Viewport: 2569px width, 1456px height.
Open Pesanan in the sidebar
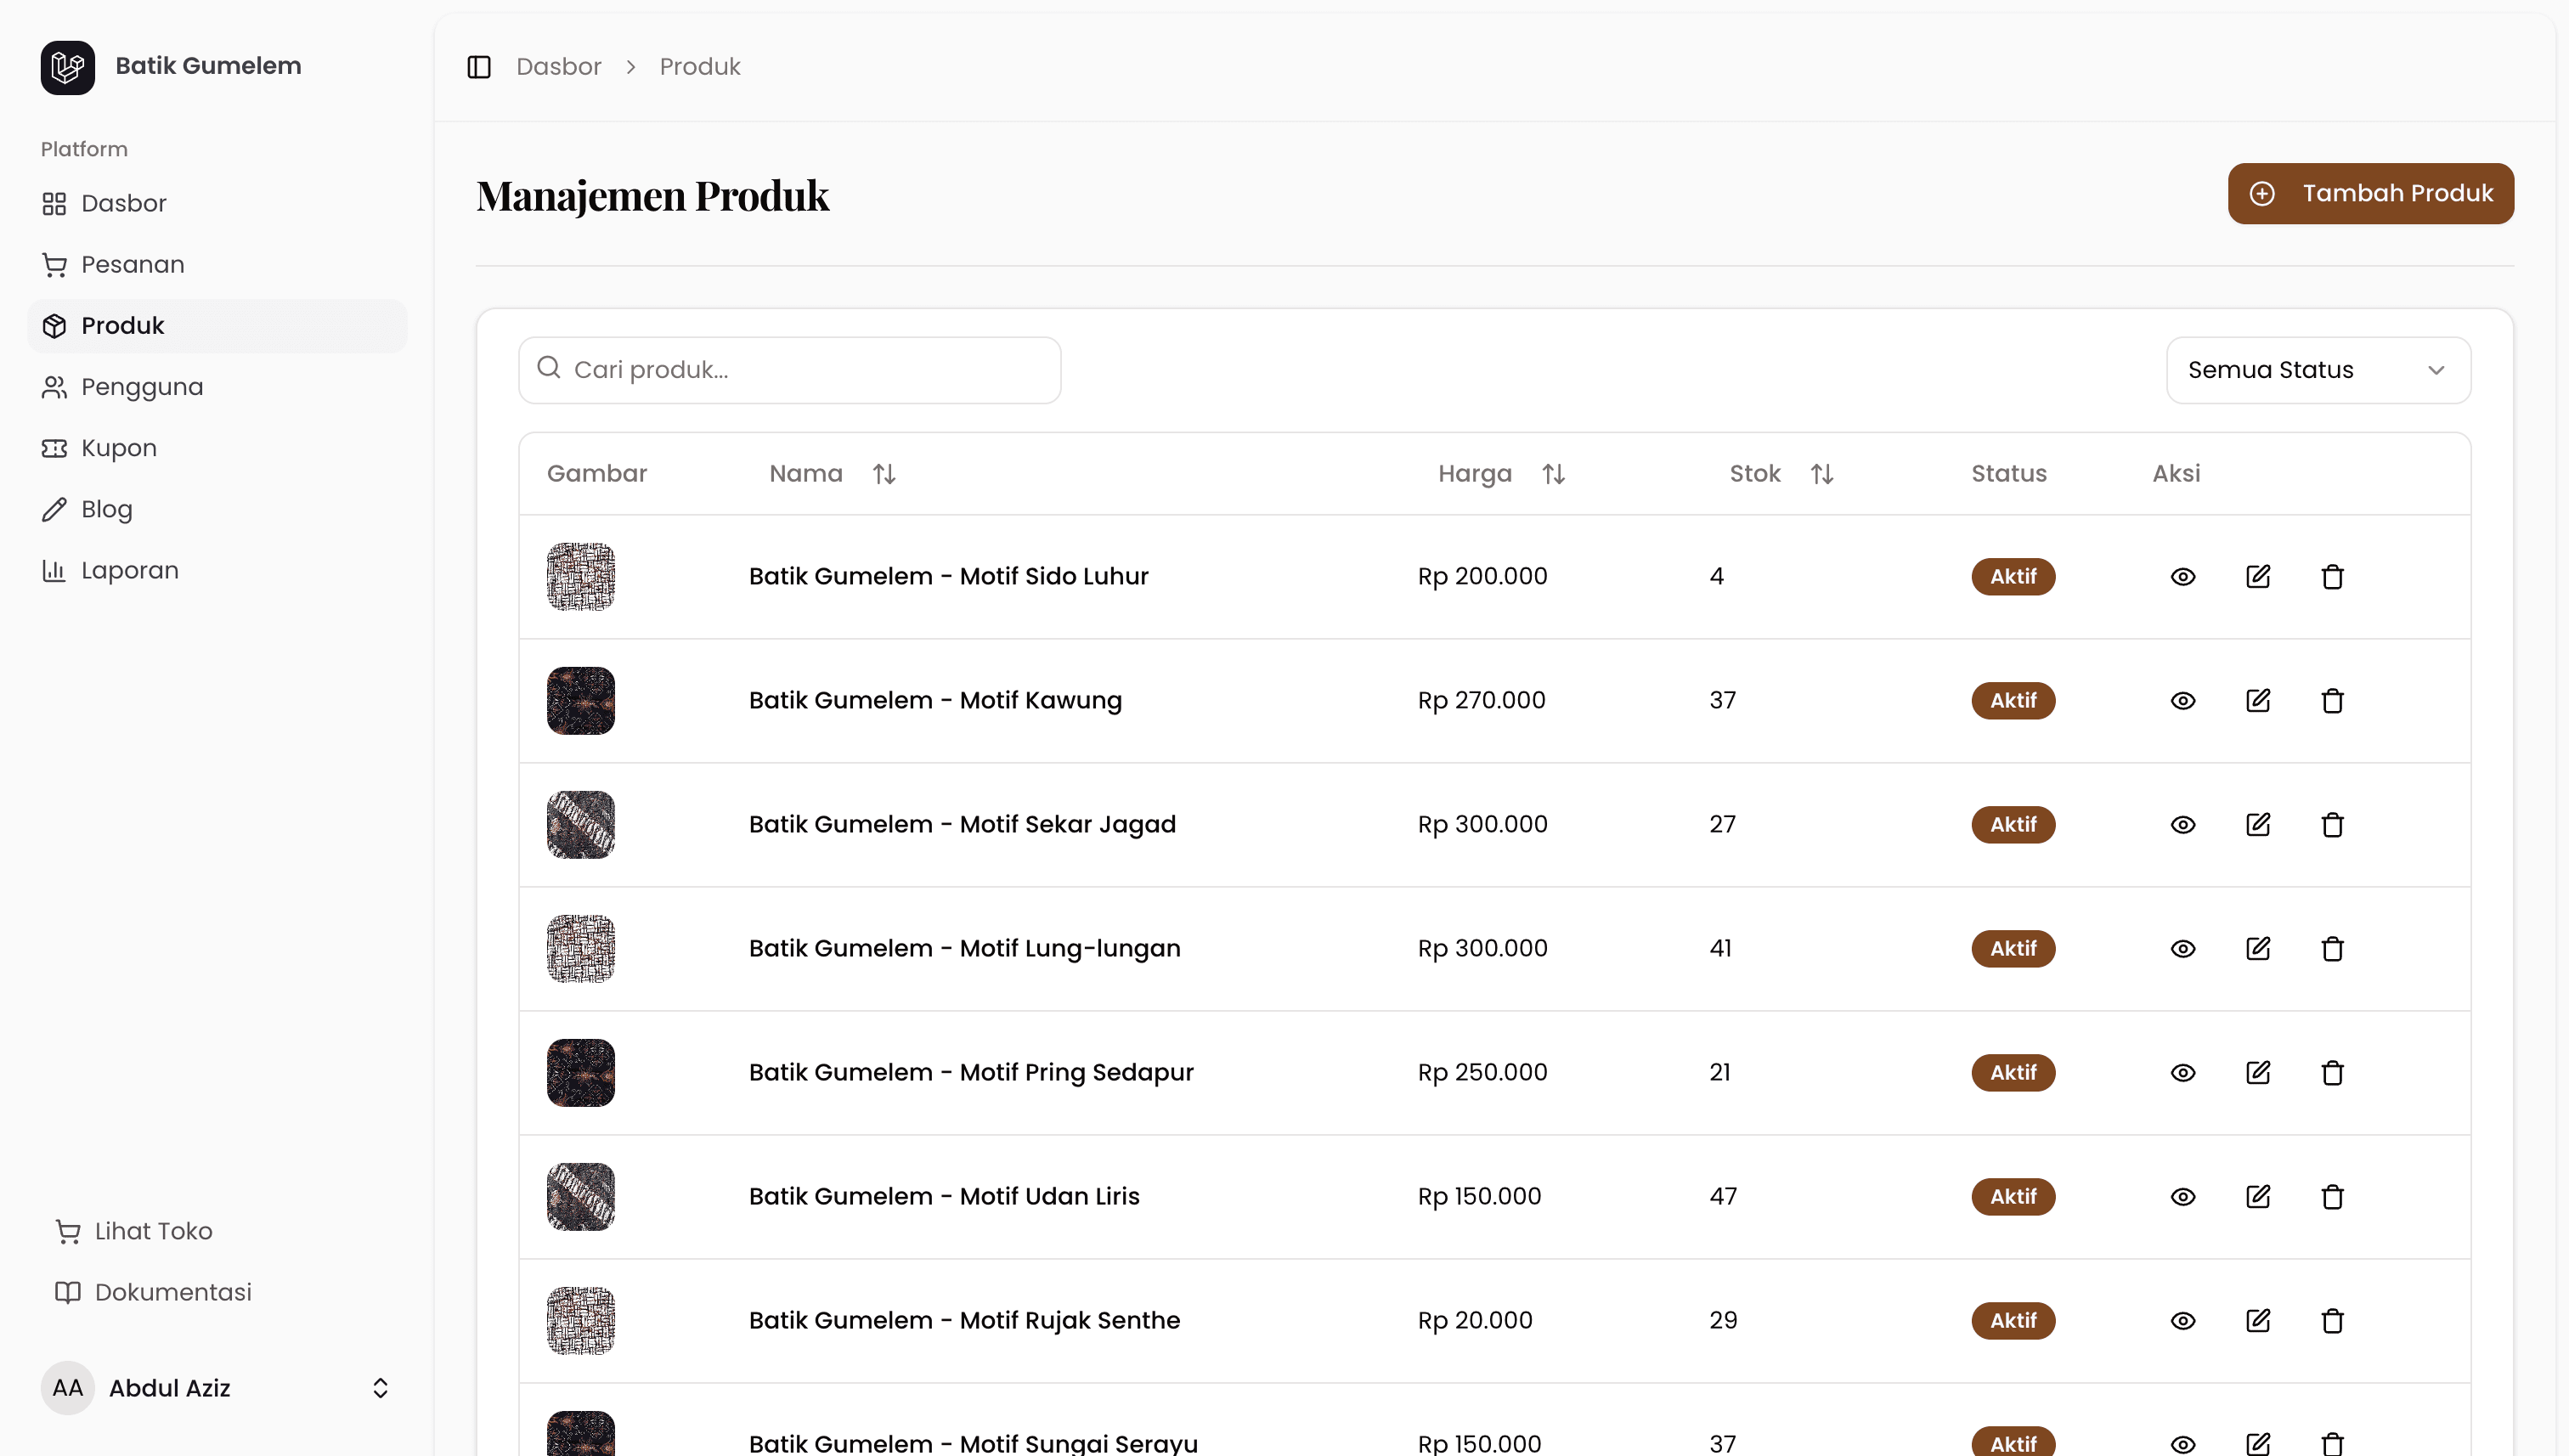click(x=217, y=265)
